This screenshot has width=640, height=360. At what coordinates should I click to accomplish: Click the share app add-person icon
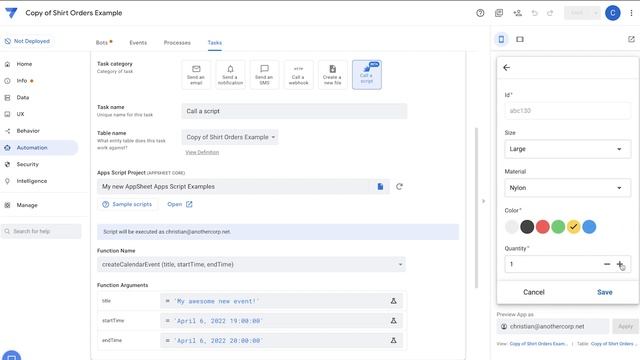pos(518,13)
